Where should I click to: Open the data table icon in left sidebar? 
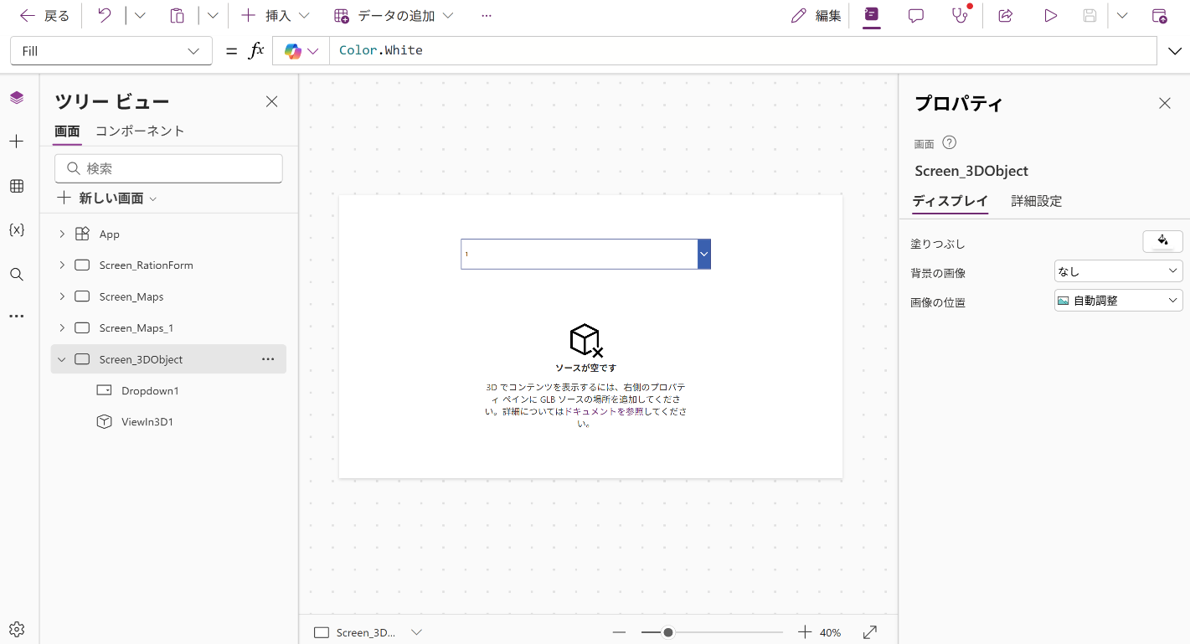click(x=17, y=186)
